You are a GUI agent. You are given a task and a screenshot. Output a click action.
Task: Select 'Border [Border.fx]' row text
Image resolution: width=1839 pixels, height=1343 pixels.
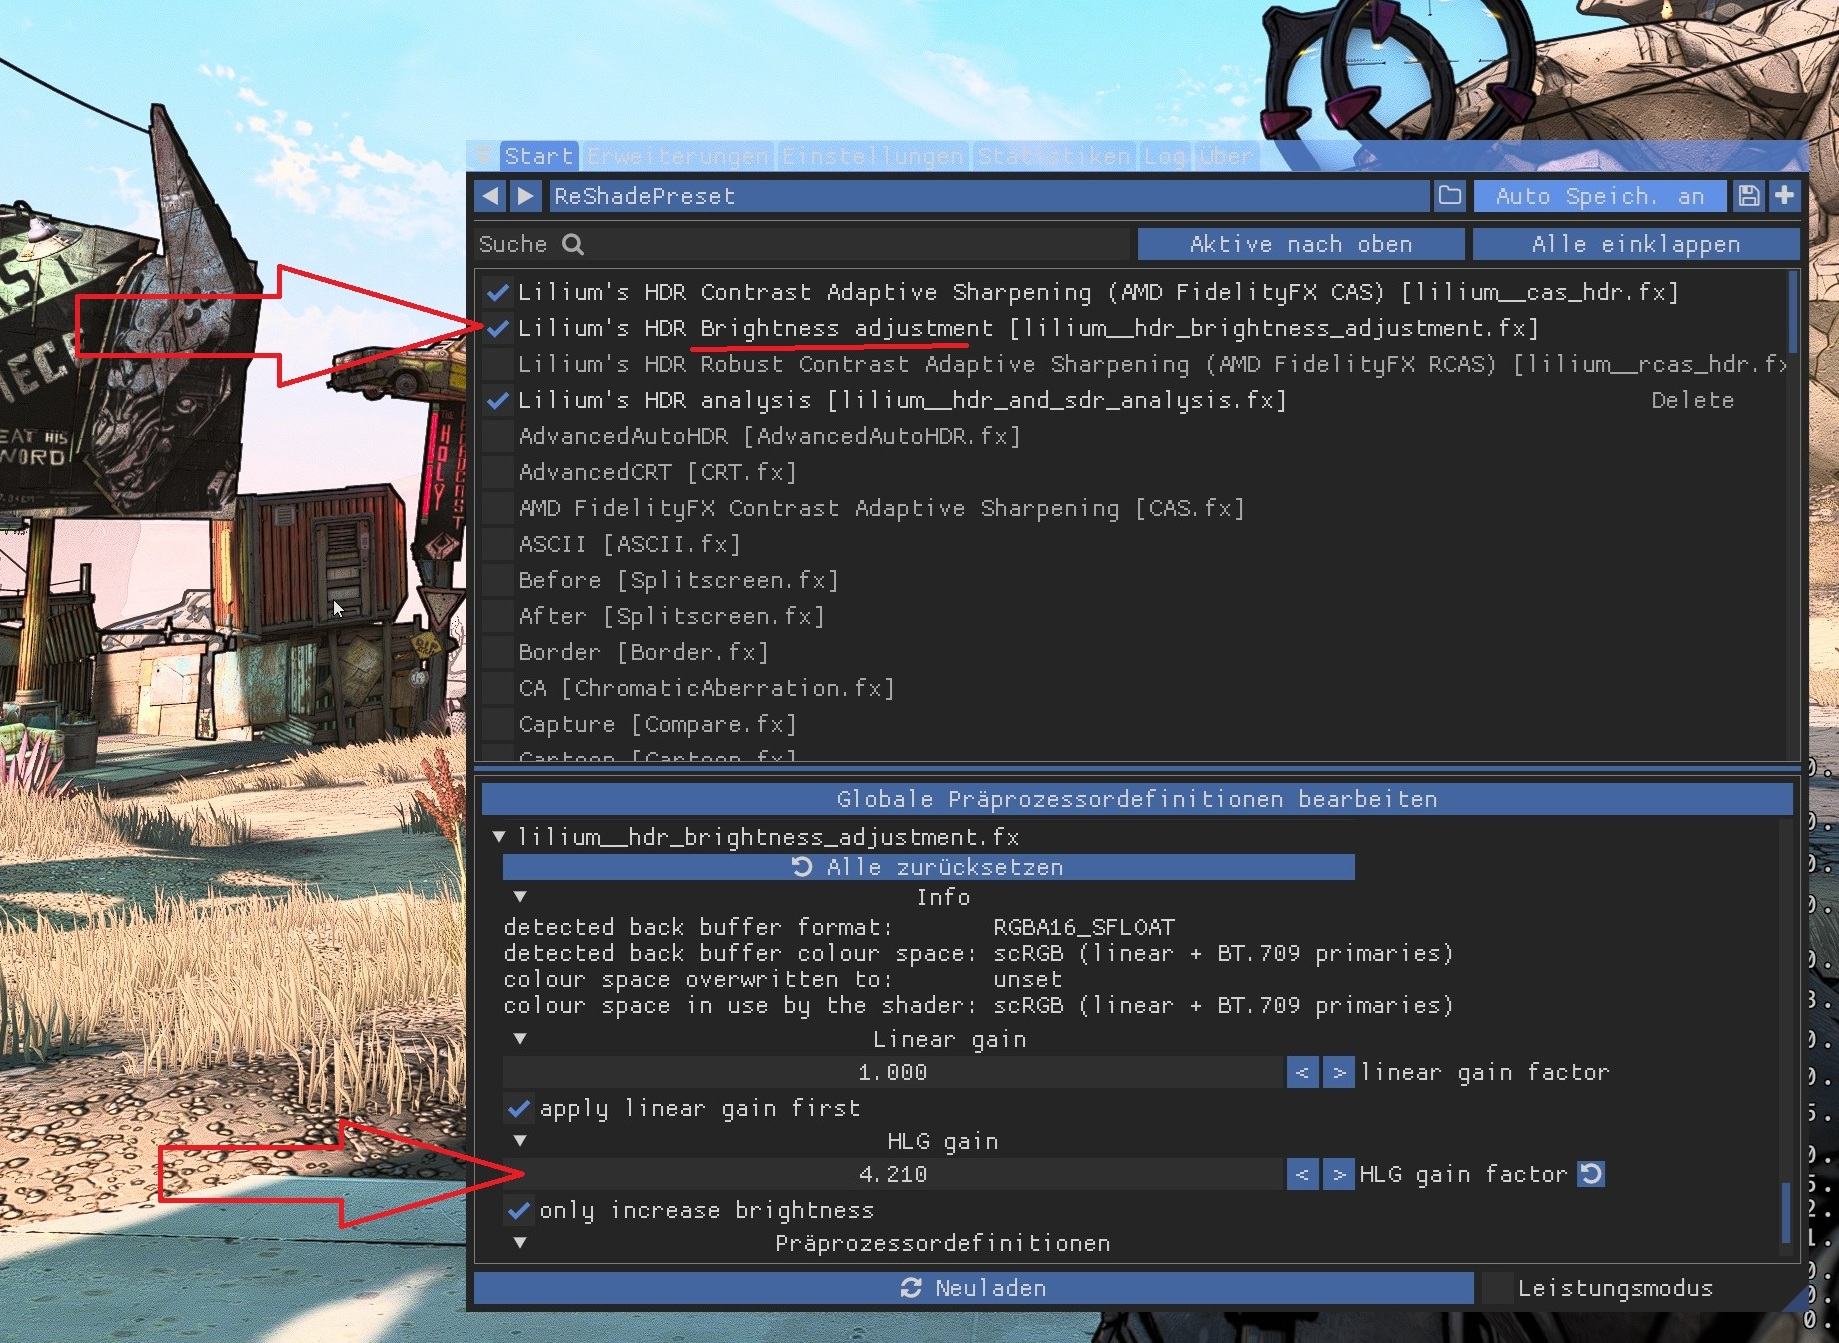click(643, 652)
